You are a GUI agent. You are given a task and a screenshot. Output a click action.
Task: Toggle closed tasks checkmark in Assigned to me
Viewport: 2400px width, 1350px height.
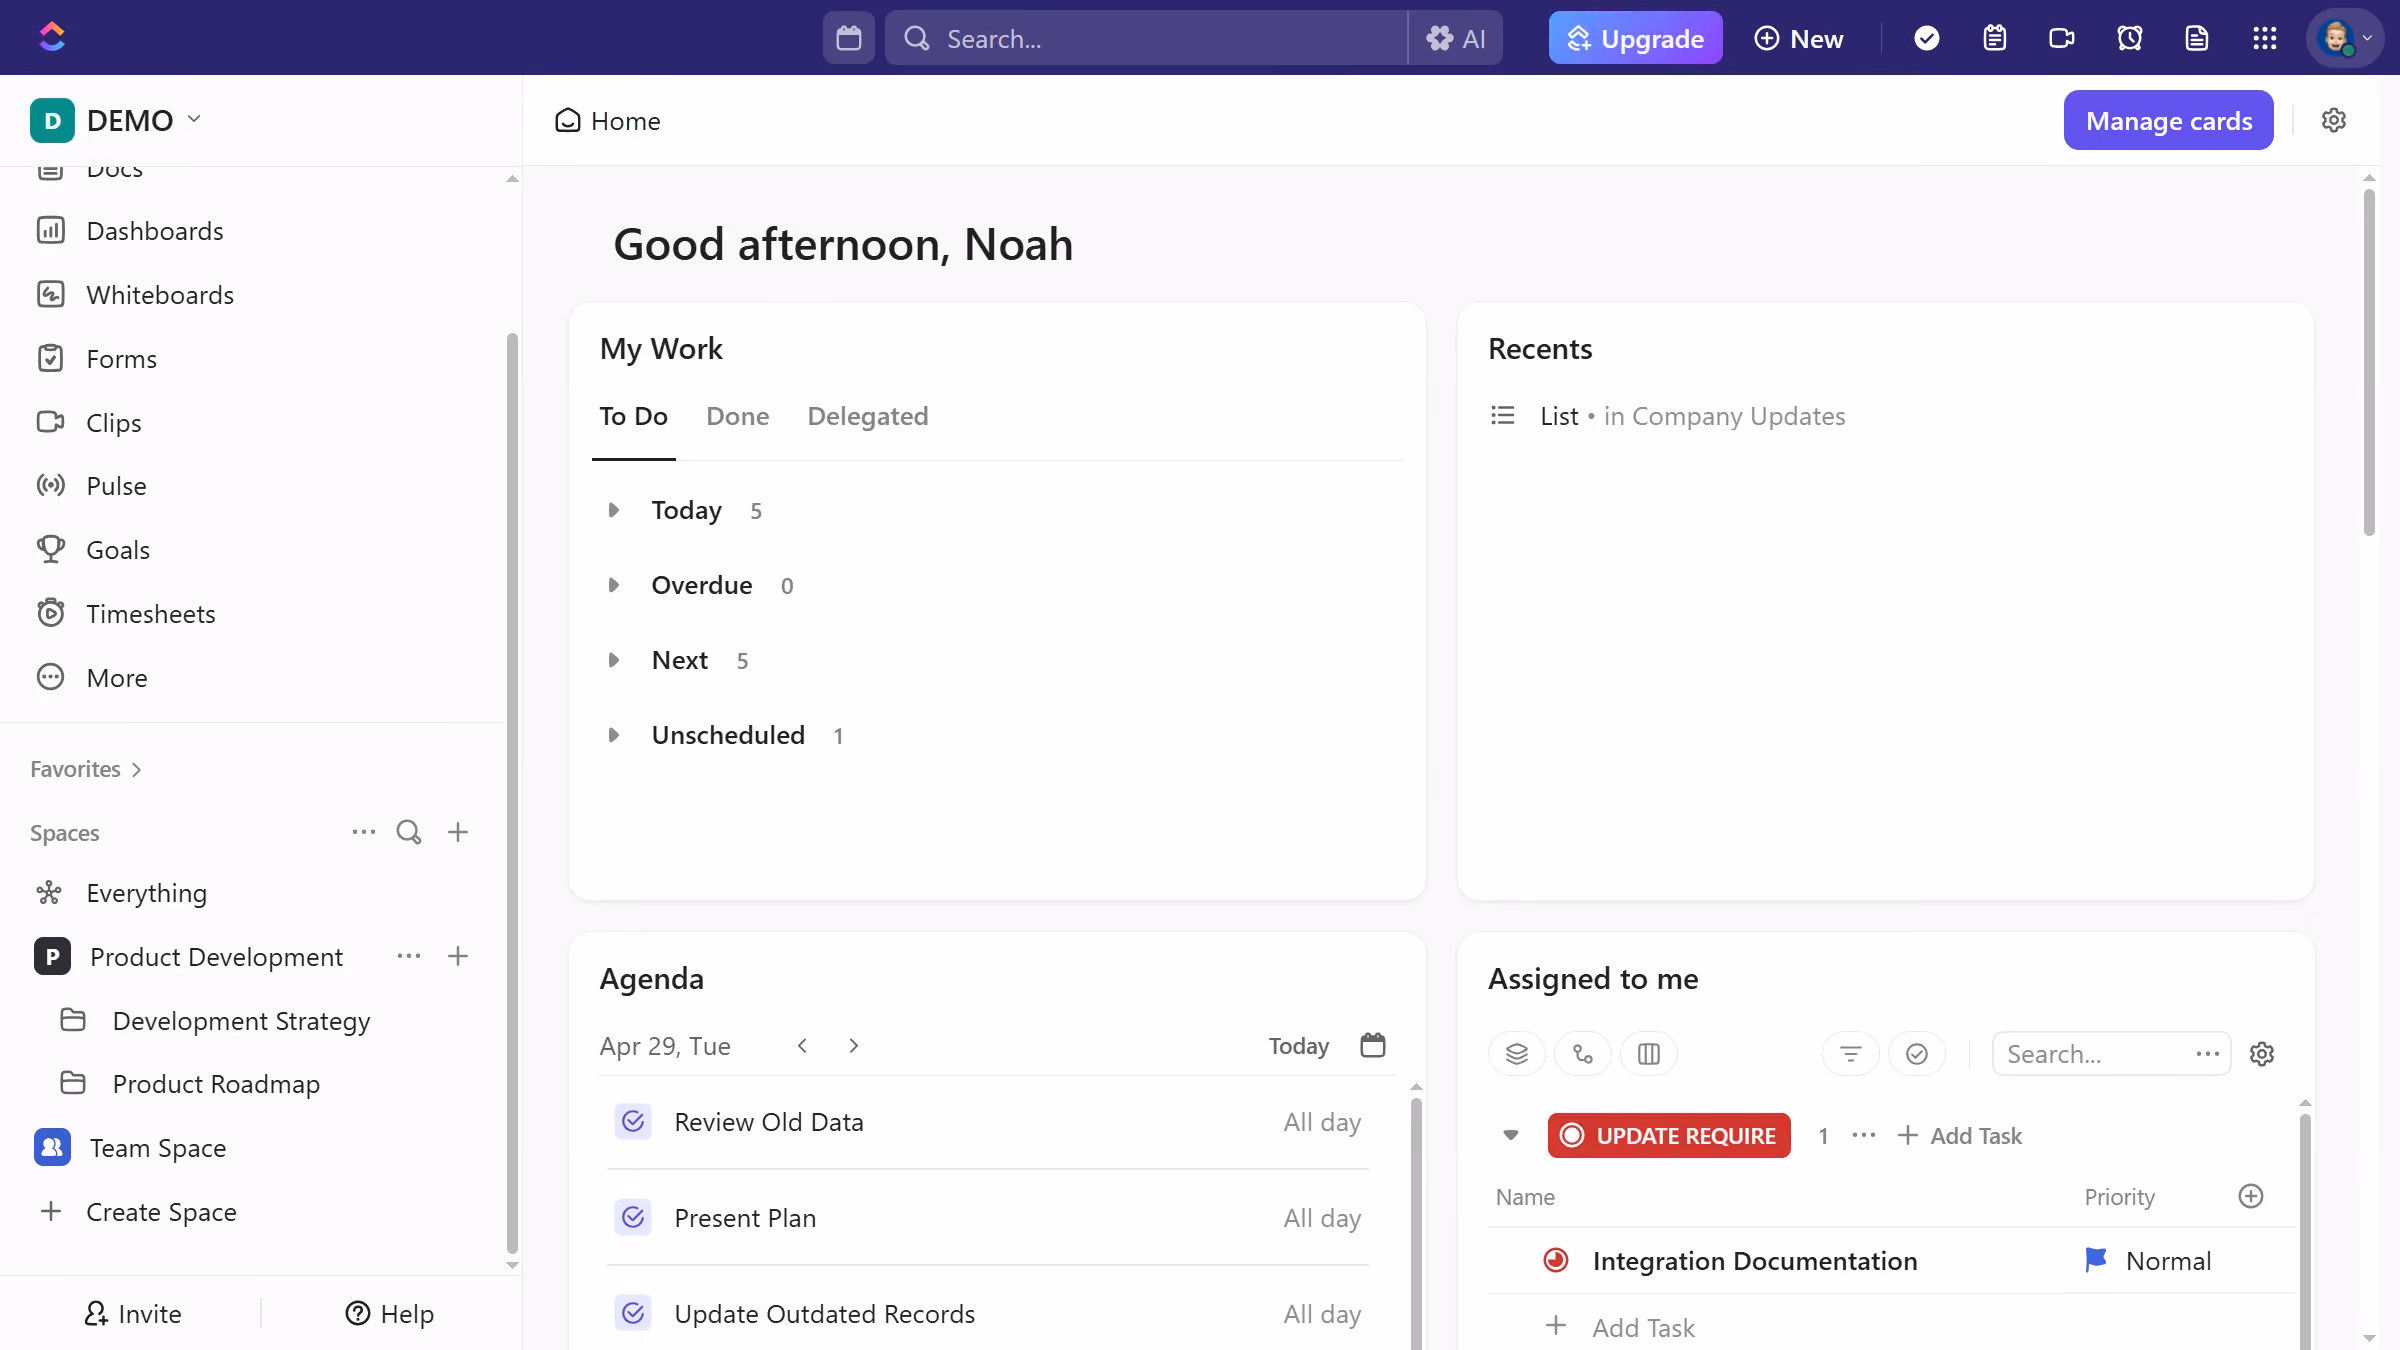click(1917, 1054)
